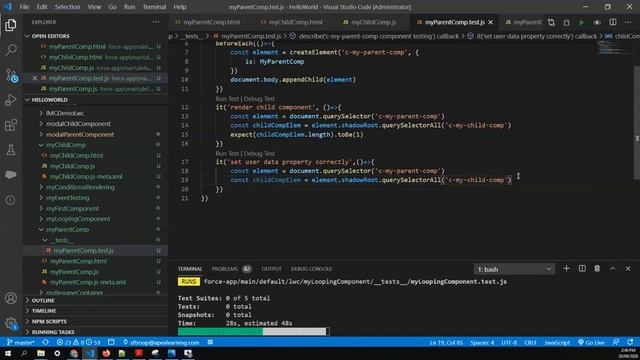The width and height of the screenshot is (640, 360).
Task: Click Spaces: 4 indentation setting
Action: [482, 342]
